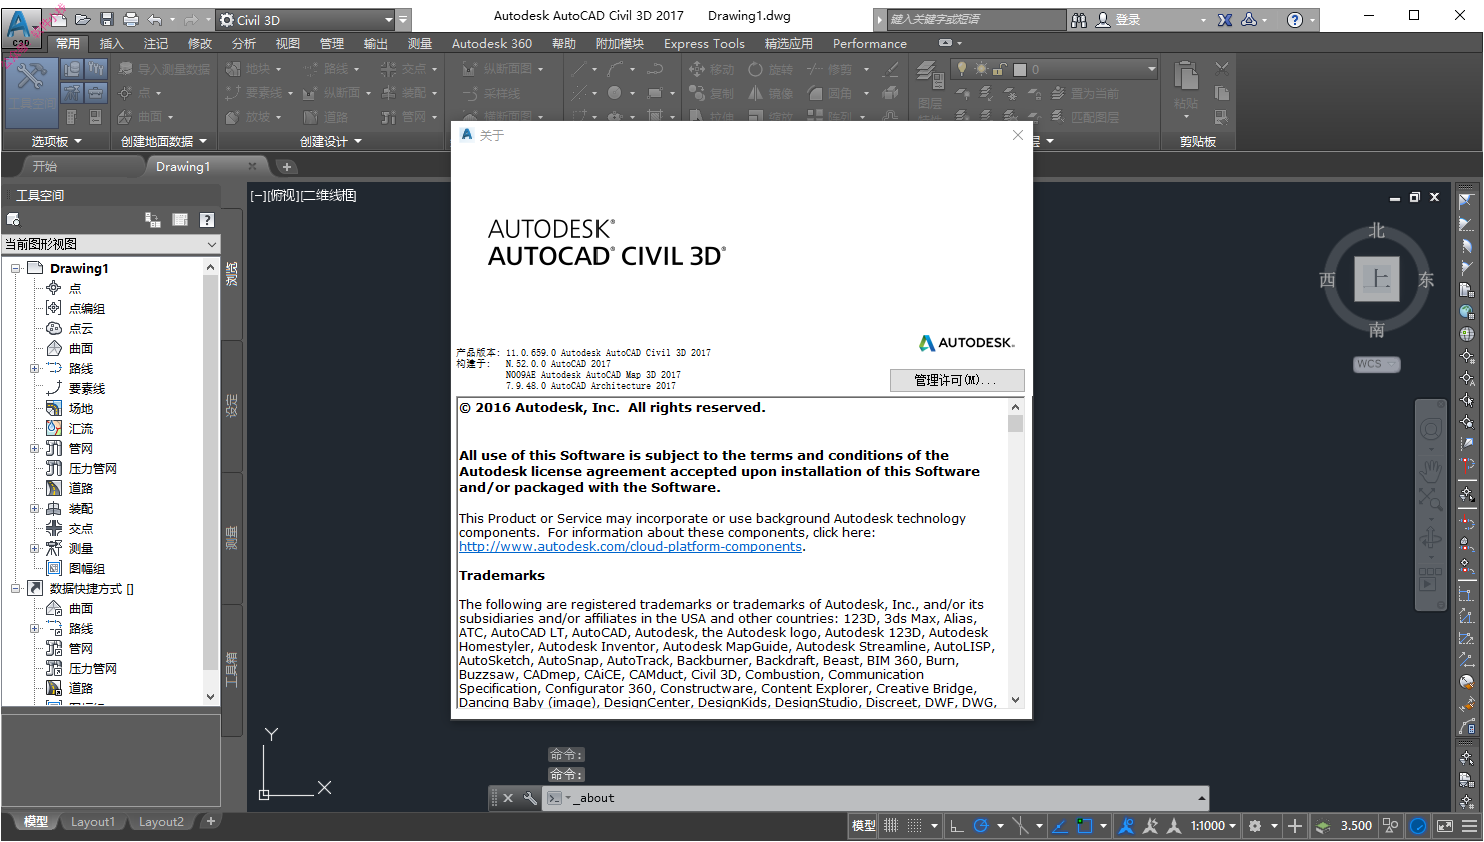Viewport: 1484px width, 842px height.
Task: Close the 关于 dialog
Action: point(1018,135)
